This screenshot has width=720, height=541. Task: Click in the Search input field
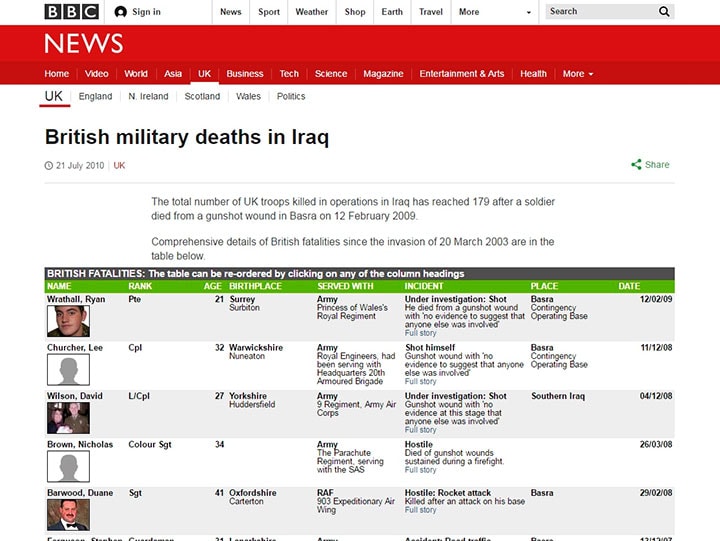click(x=600, y=12)
